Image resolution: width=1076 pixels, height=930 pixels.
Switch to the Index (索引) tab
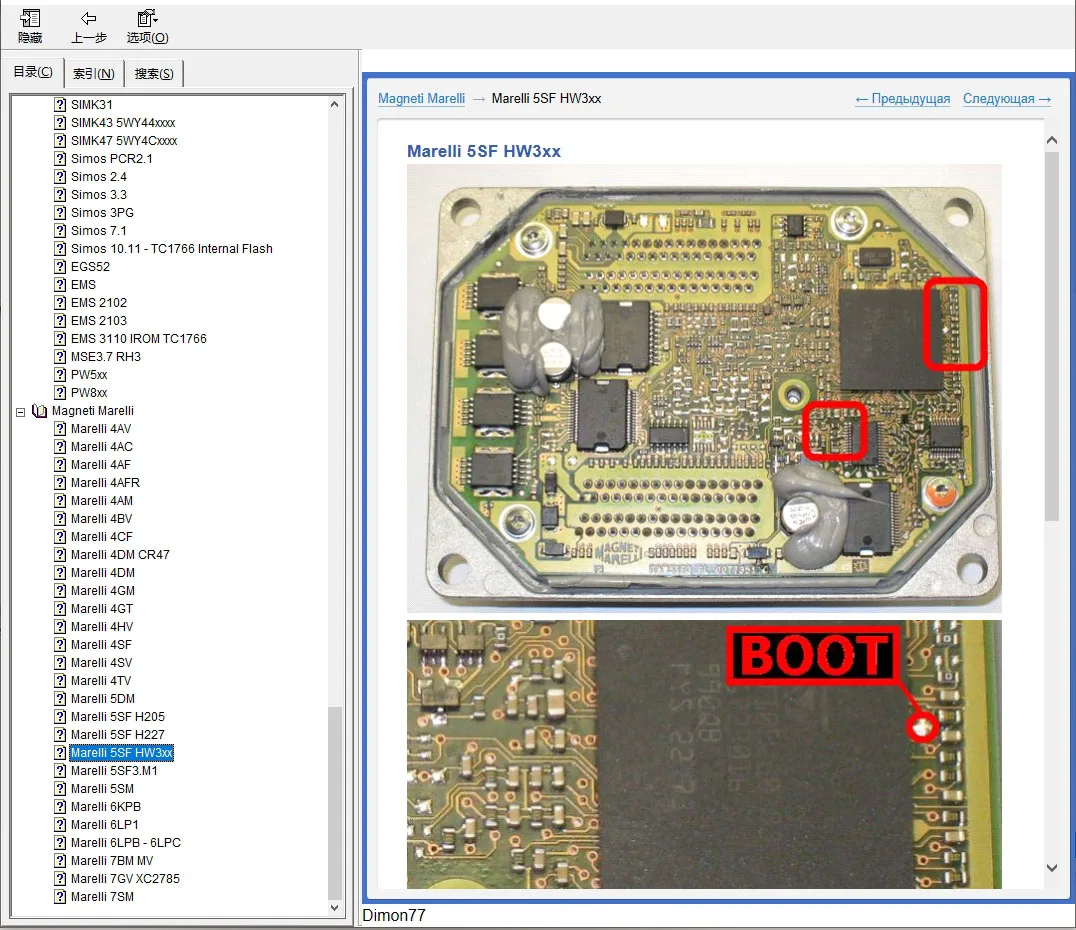(94, 74)
